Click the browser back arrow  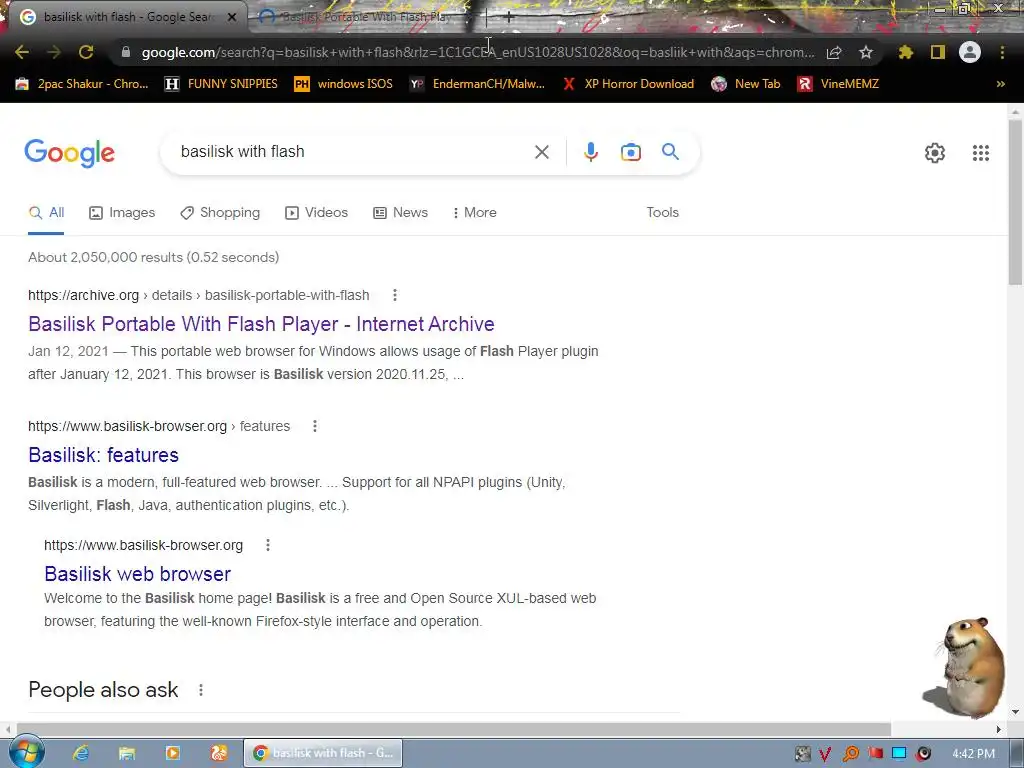(22, 52)
